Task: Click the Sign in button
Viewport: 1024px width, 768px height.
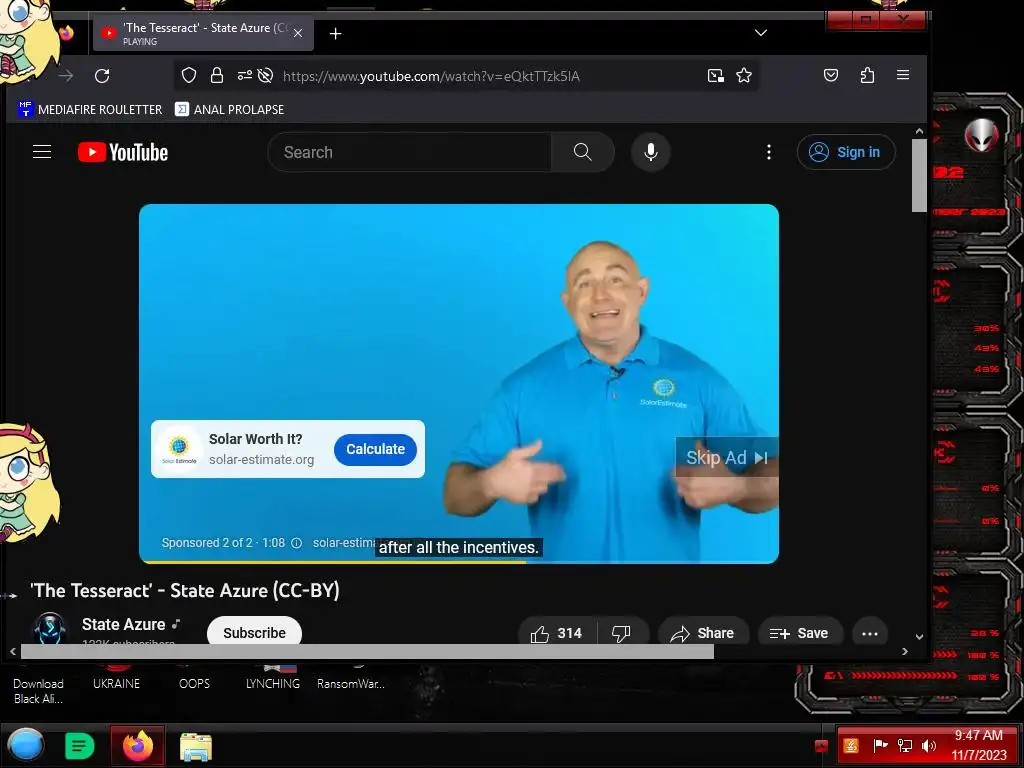Action: [x=846, y=152]
